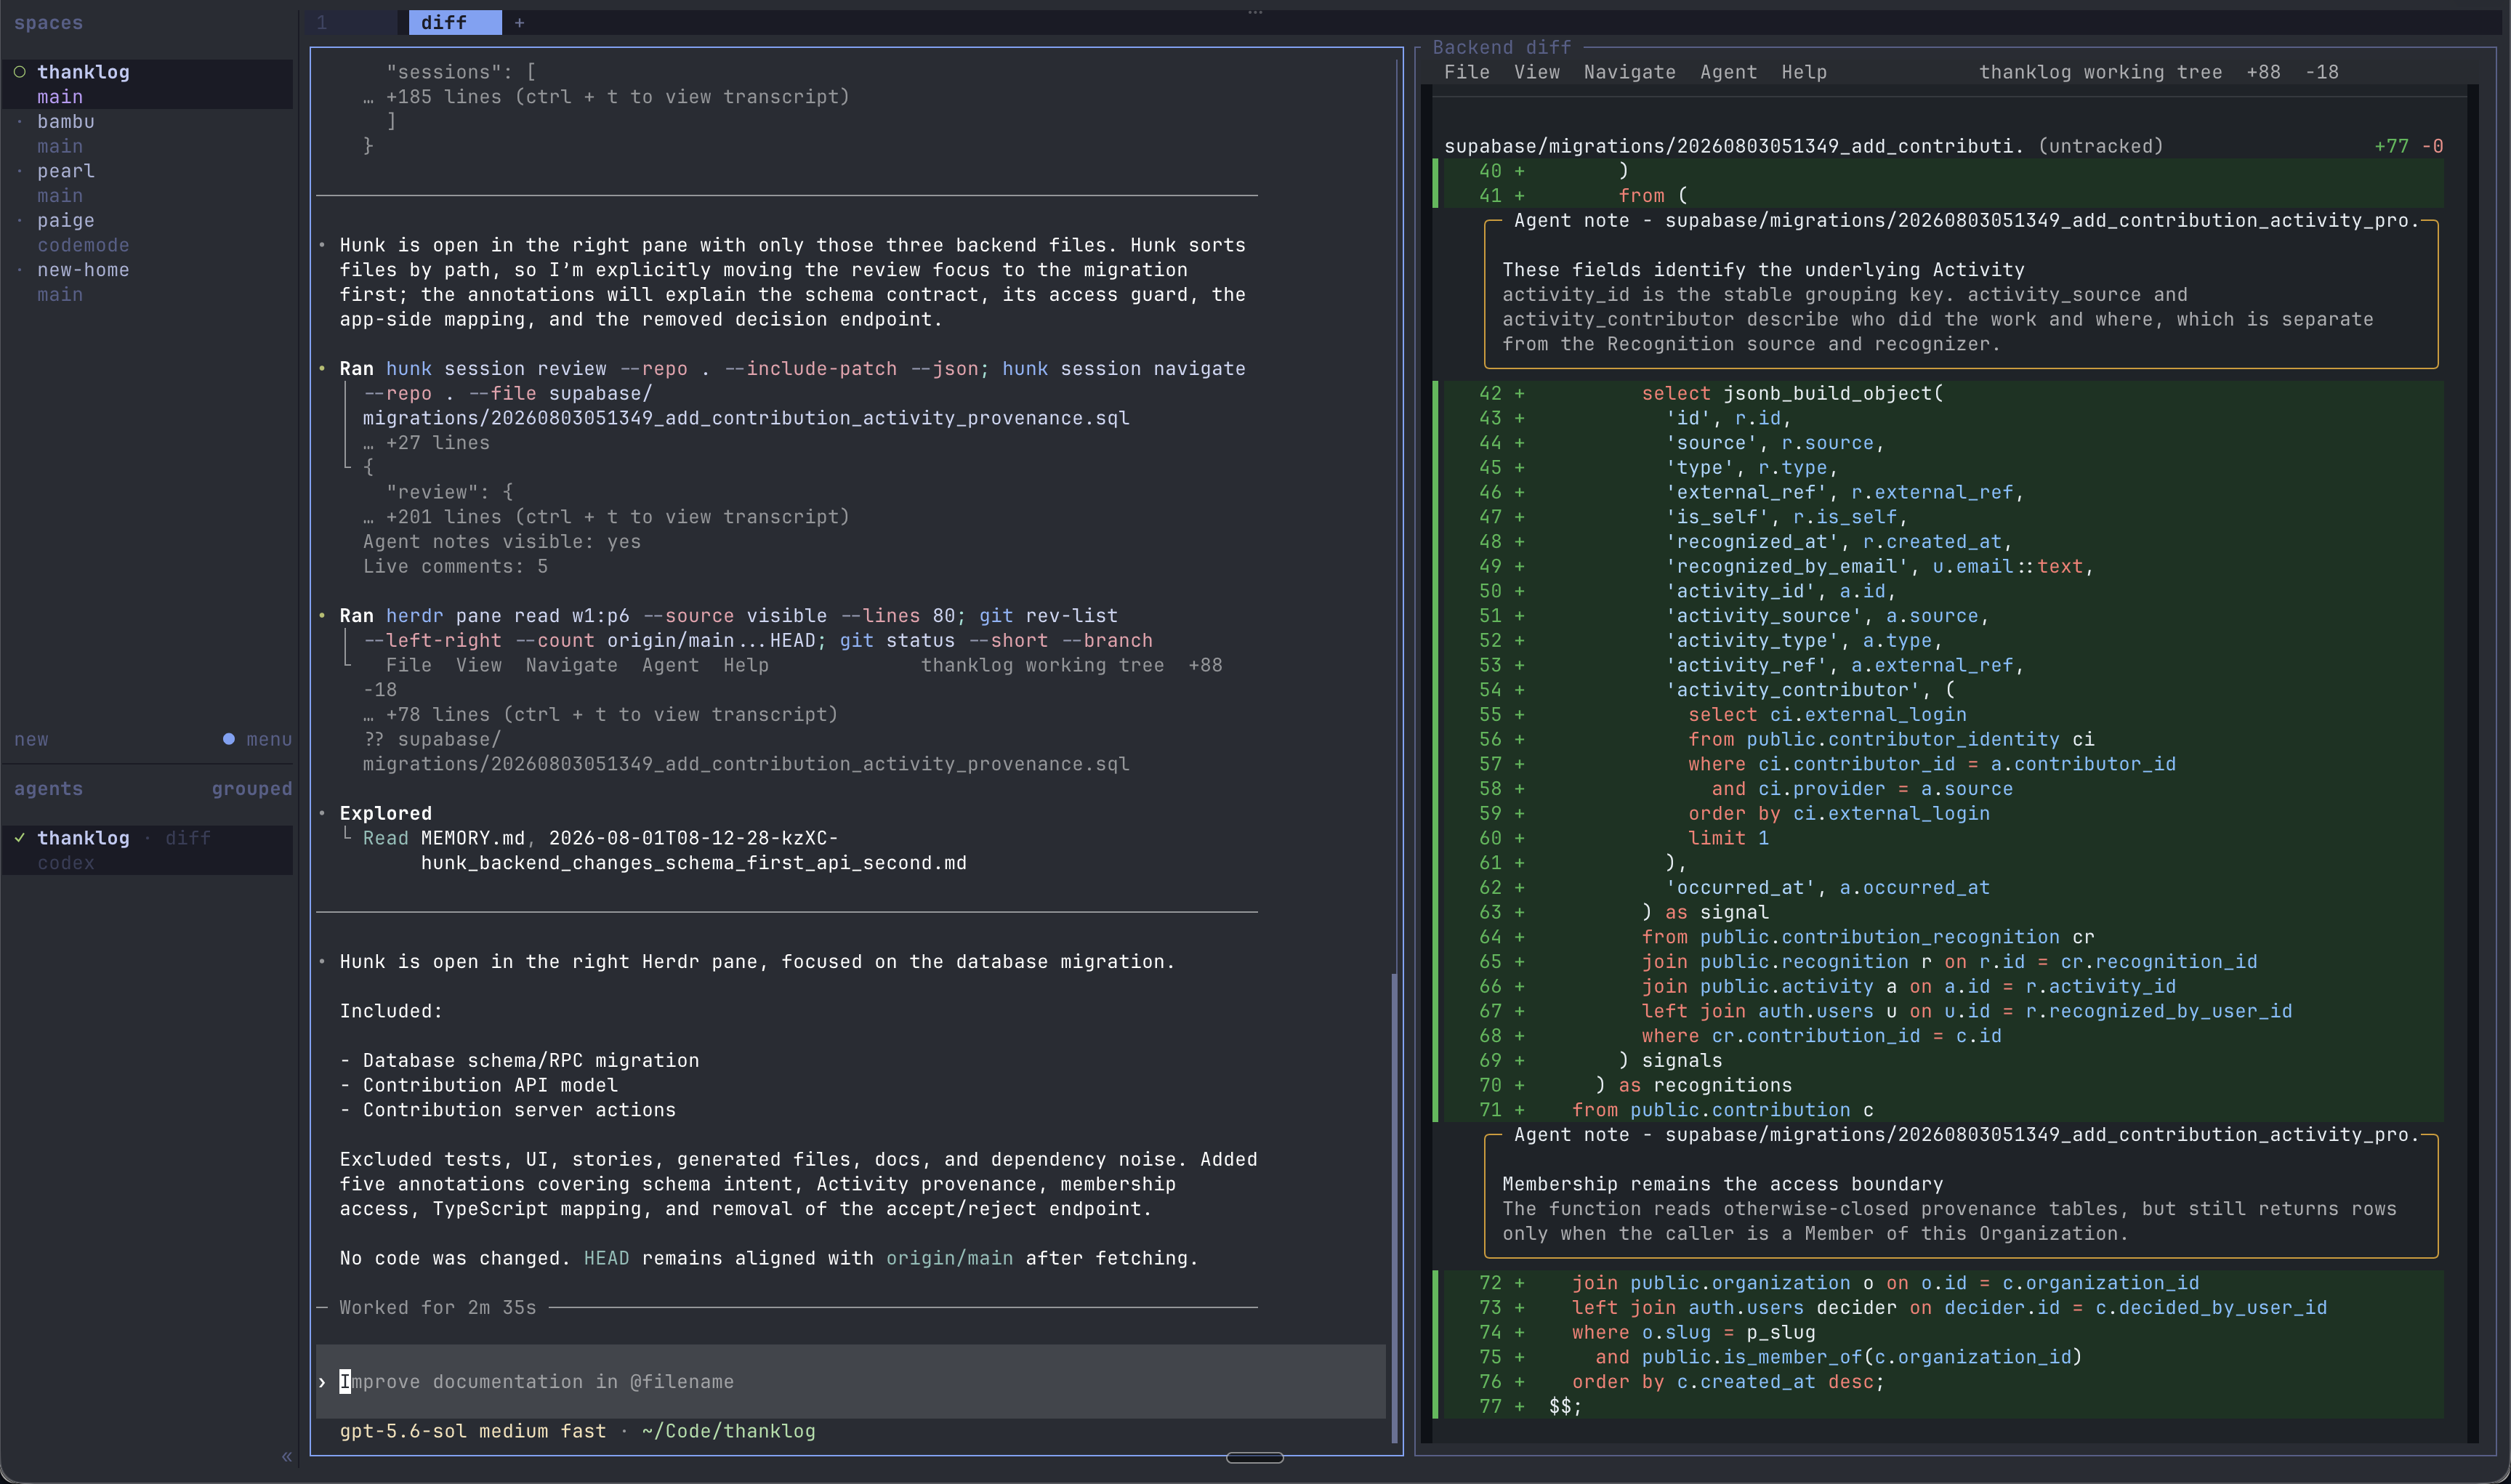Focus the prompt input field

click(850, 1381)
